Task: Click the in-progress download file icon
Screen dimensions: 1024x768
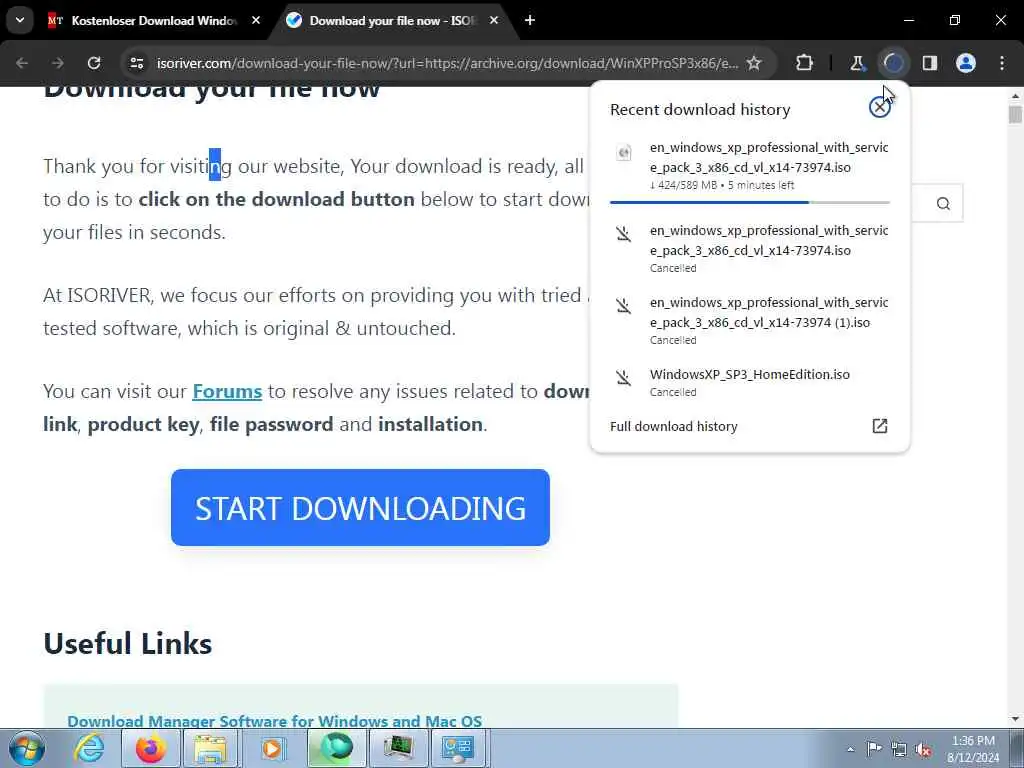Action: click(624, 153)
